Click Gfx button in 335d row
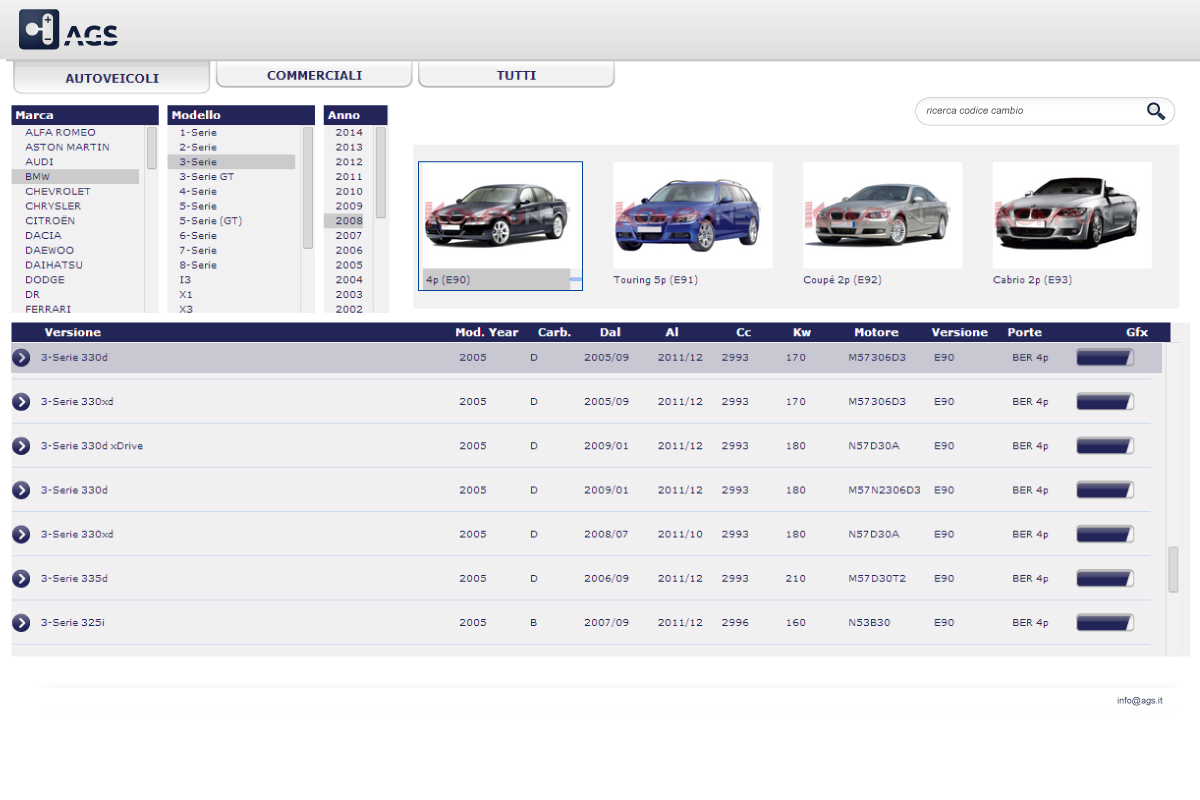1200x800 pixels. (x=1105, y=578)
